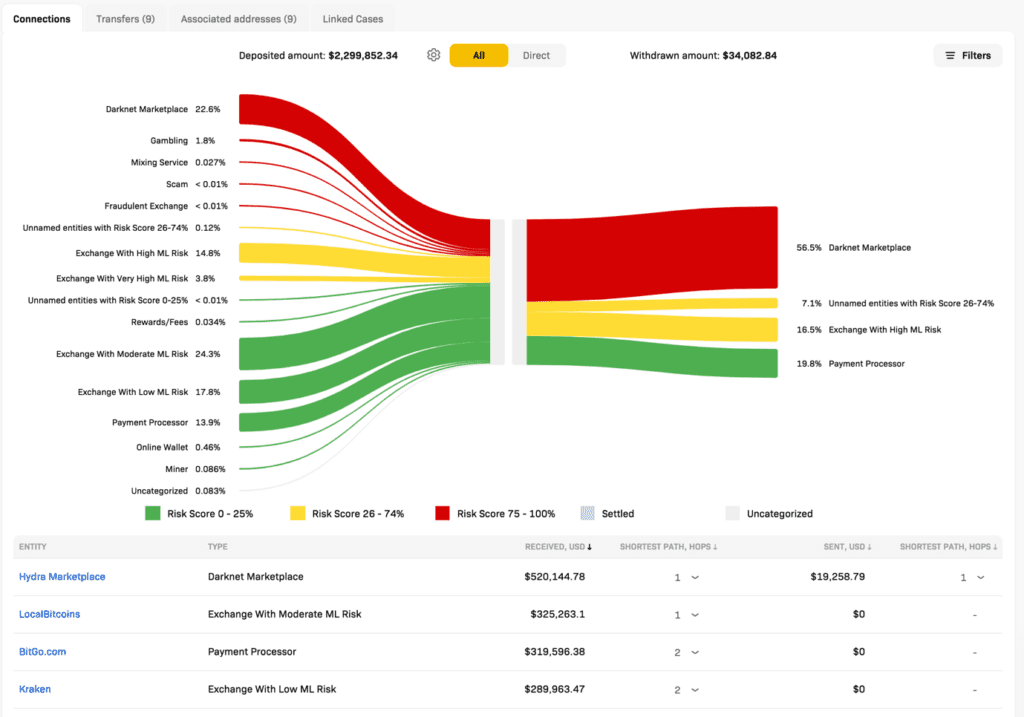Image resolution: width=1024 pixels, height=717 pixels.
Task: Expand sent hops chevron for Hydra Marketplace
Action: click(x=980, y=577)
